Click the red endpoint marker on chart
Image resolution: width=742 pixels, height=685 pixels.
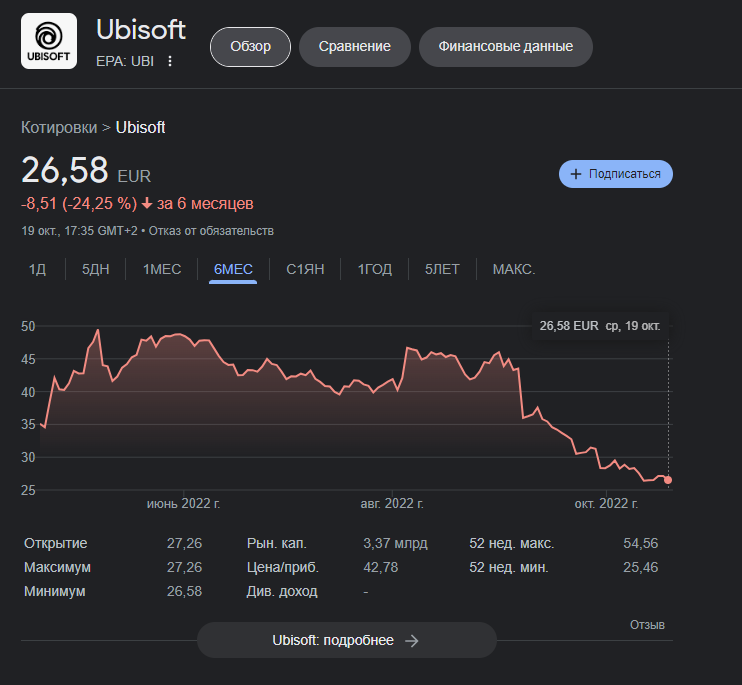pos(668,480)
